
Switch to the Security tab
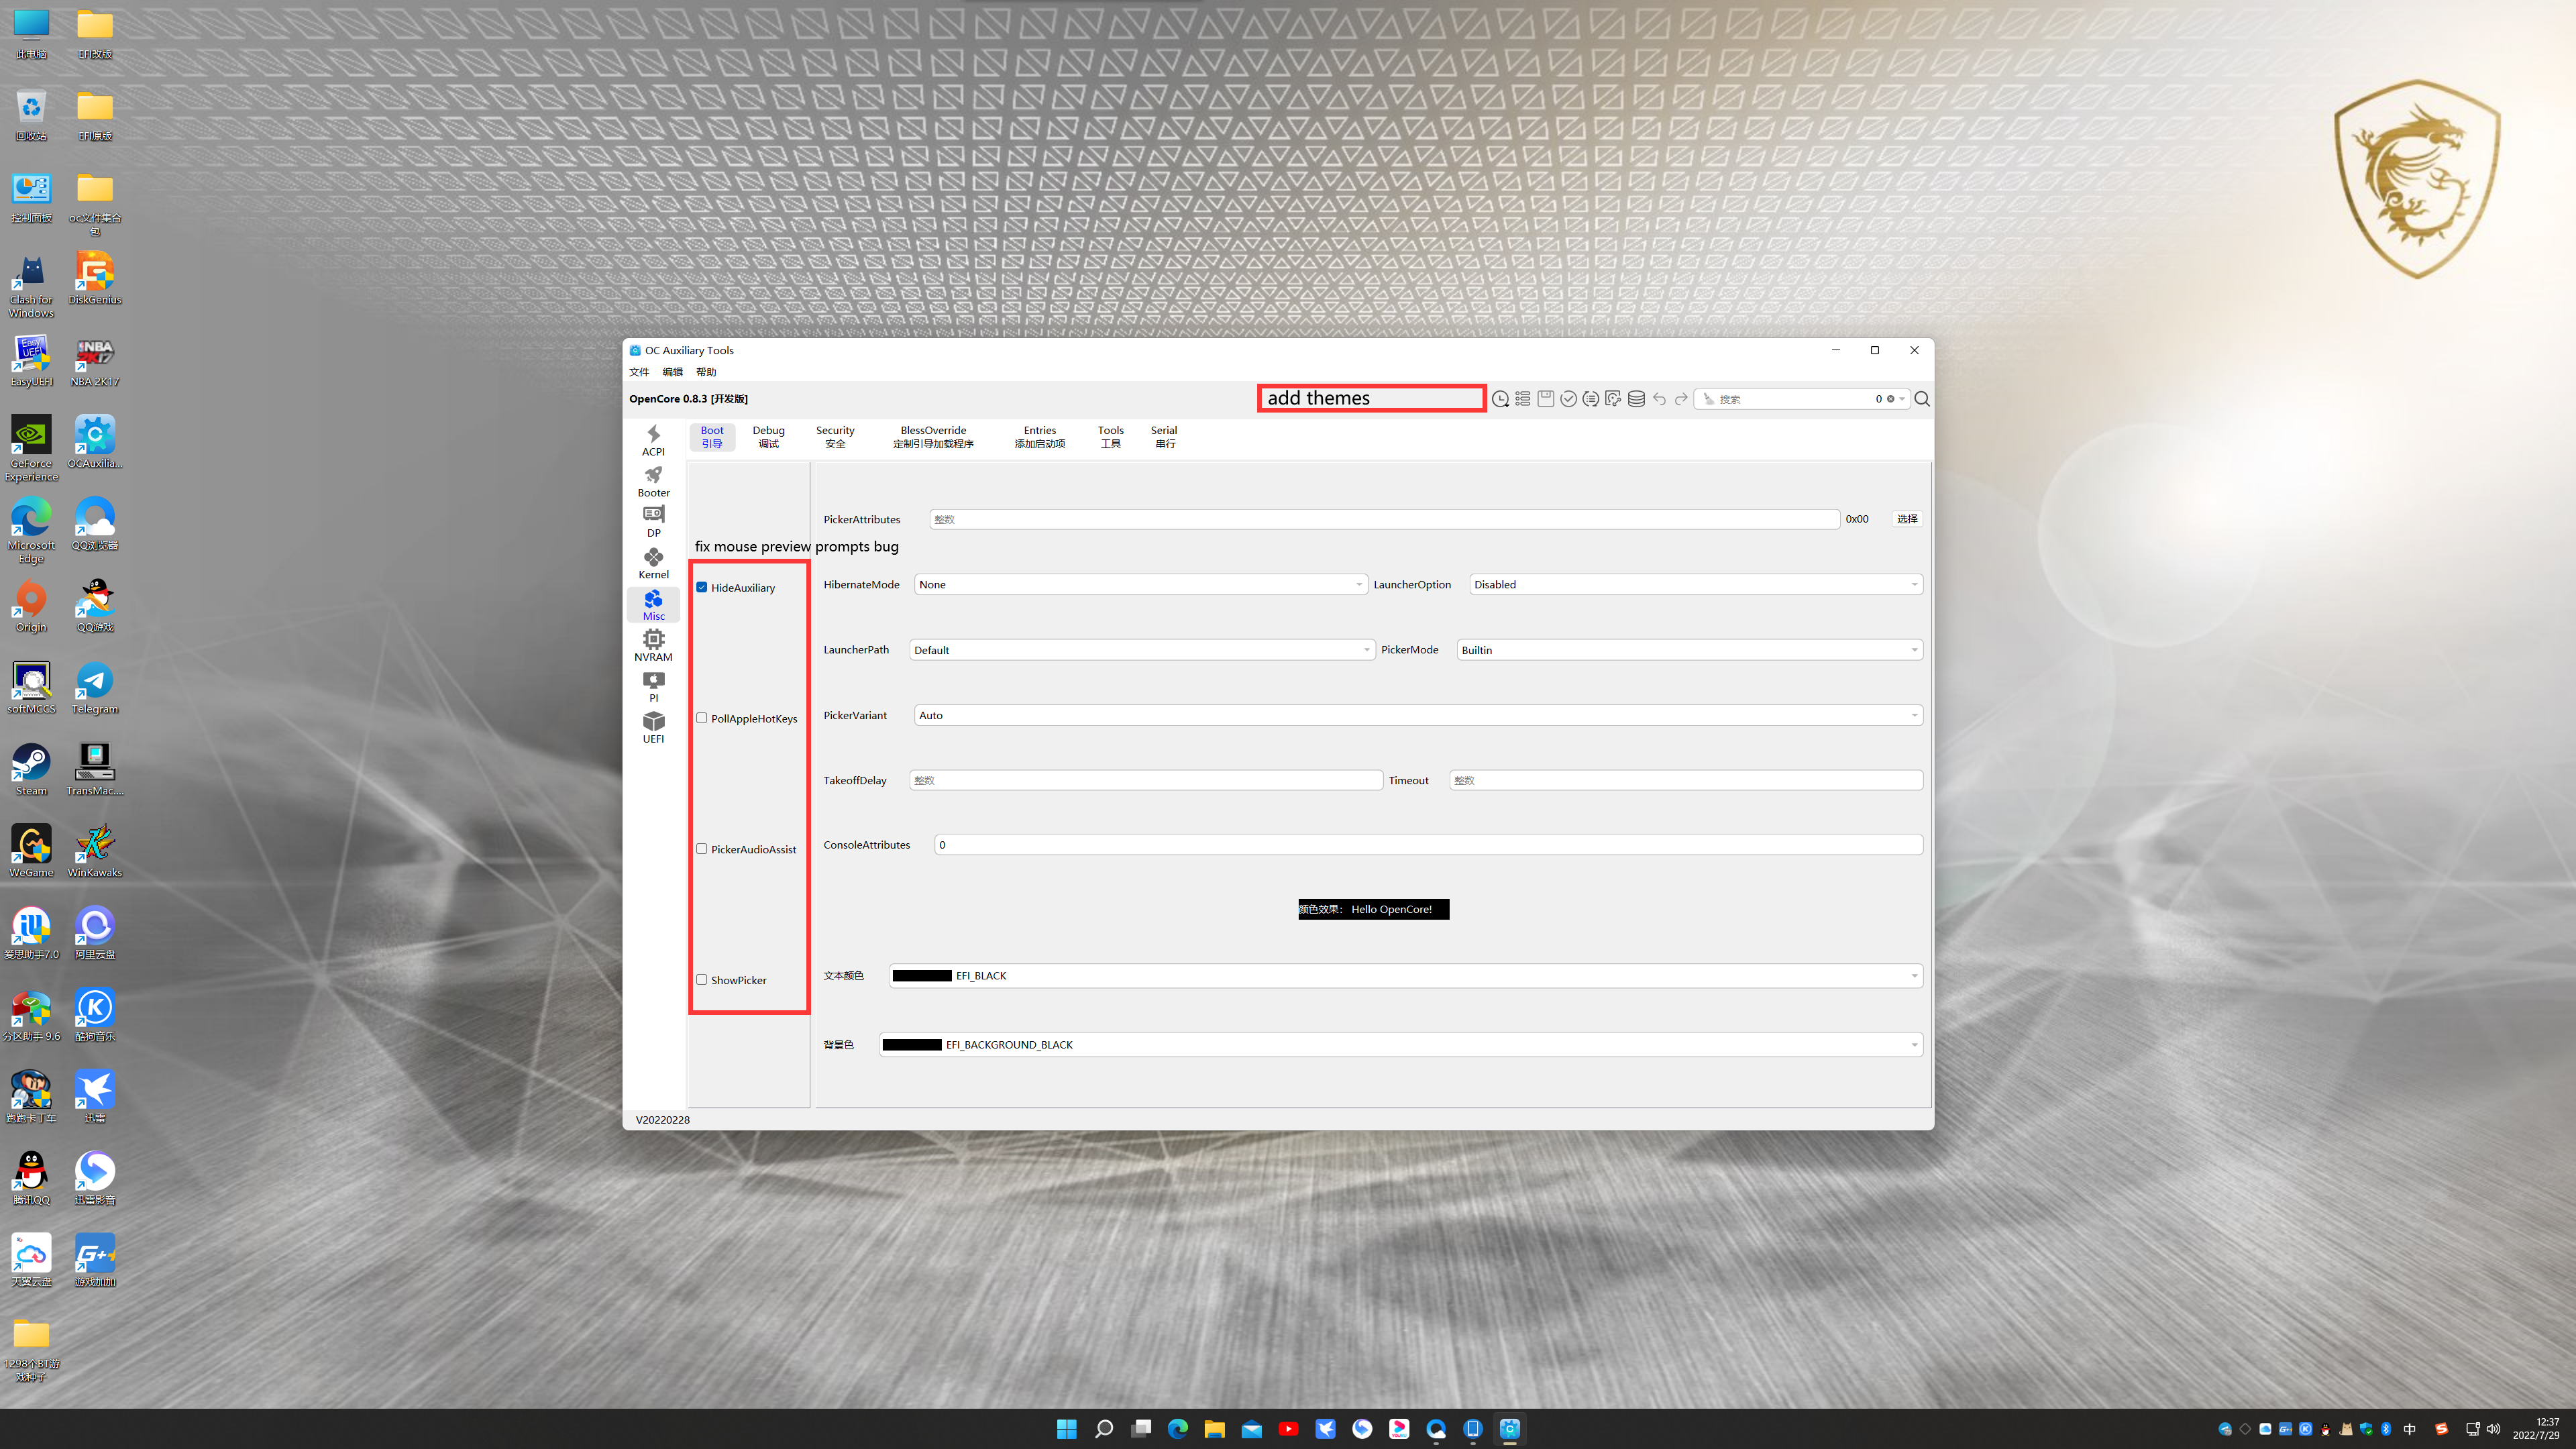[835, 437]
